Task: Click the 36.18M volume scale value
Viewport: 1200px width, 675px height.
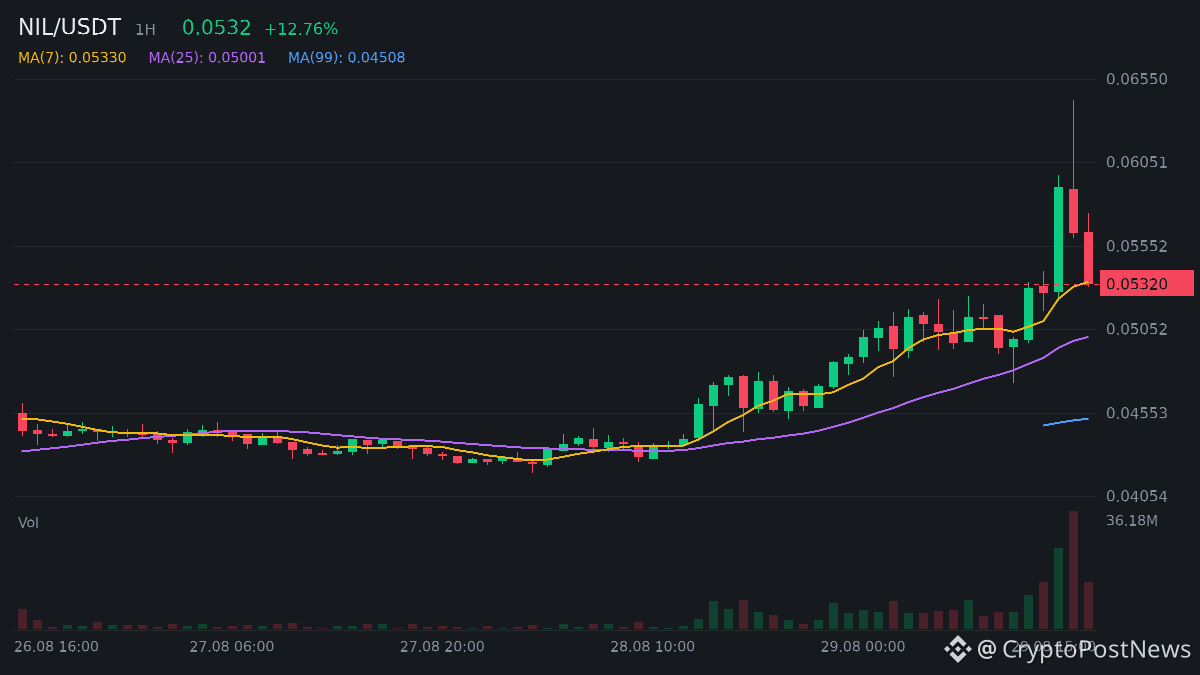Action: coord(1132,520)
